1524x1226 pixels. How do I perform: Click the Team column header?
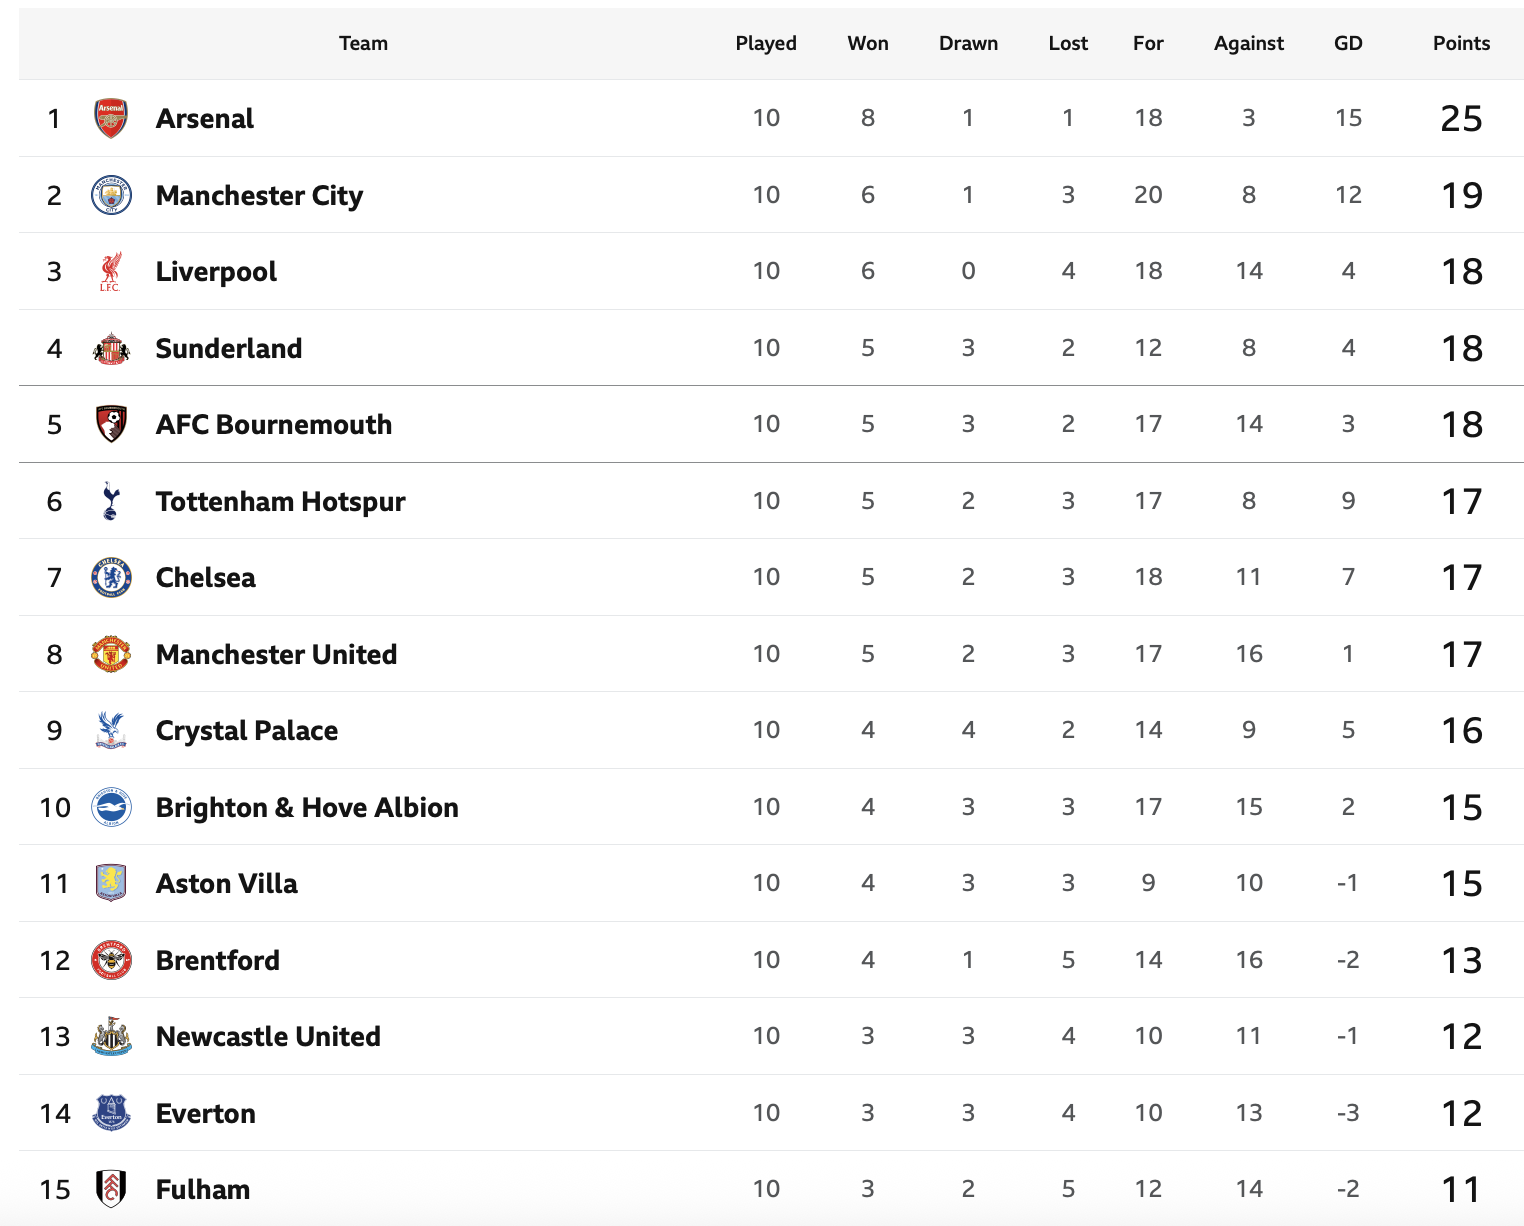[363, 43]
